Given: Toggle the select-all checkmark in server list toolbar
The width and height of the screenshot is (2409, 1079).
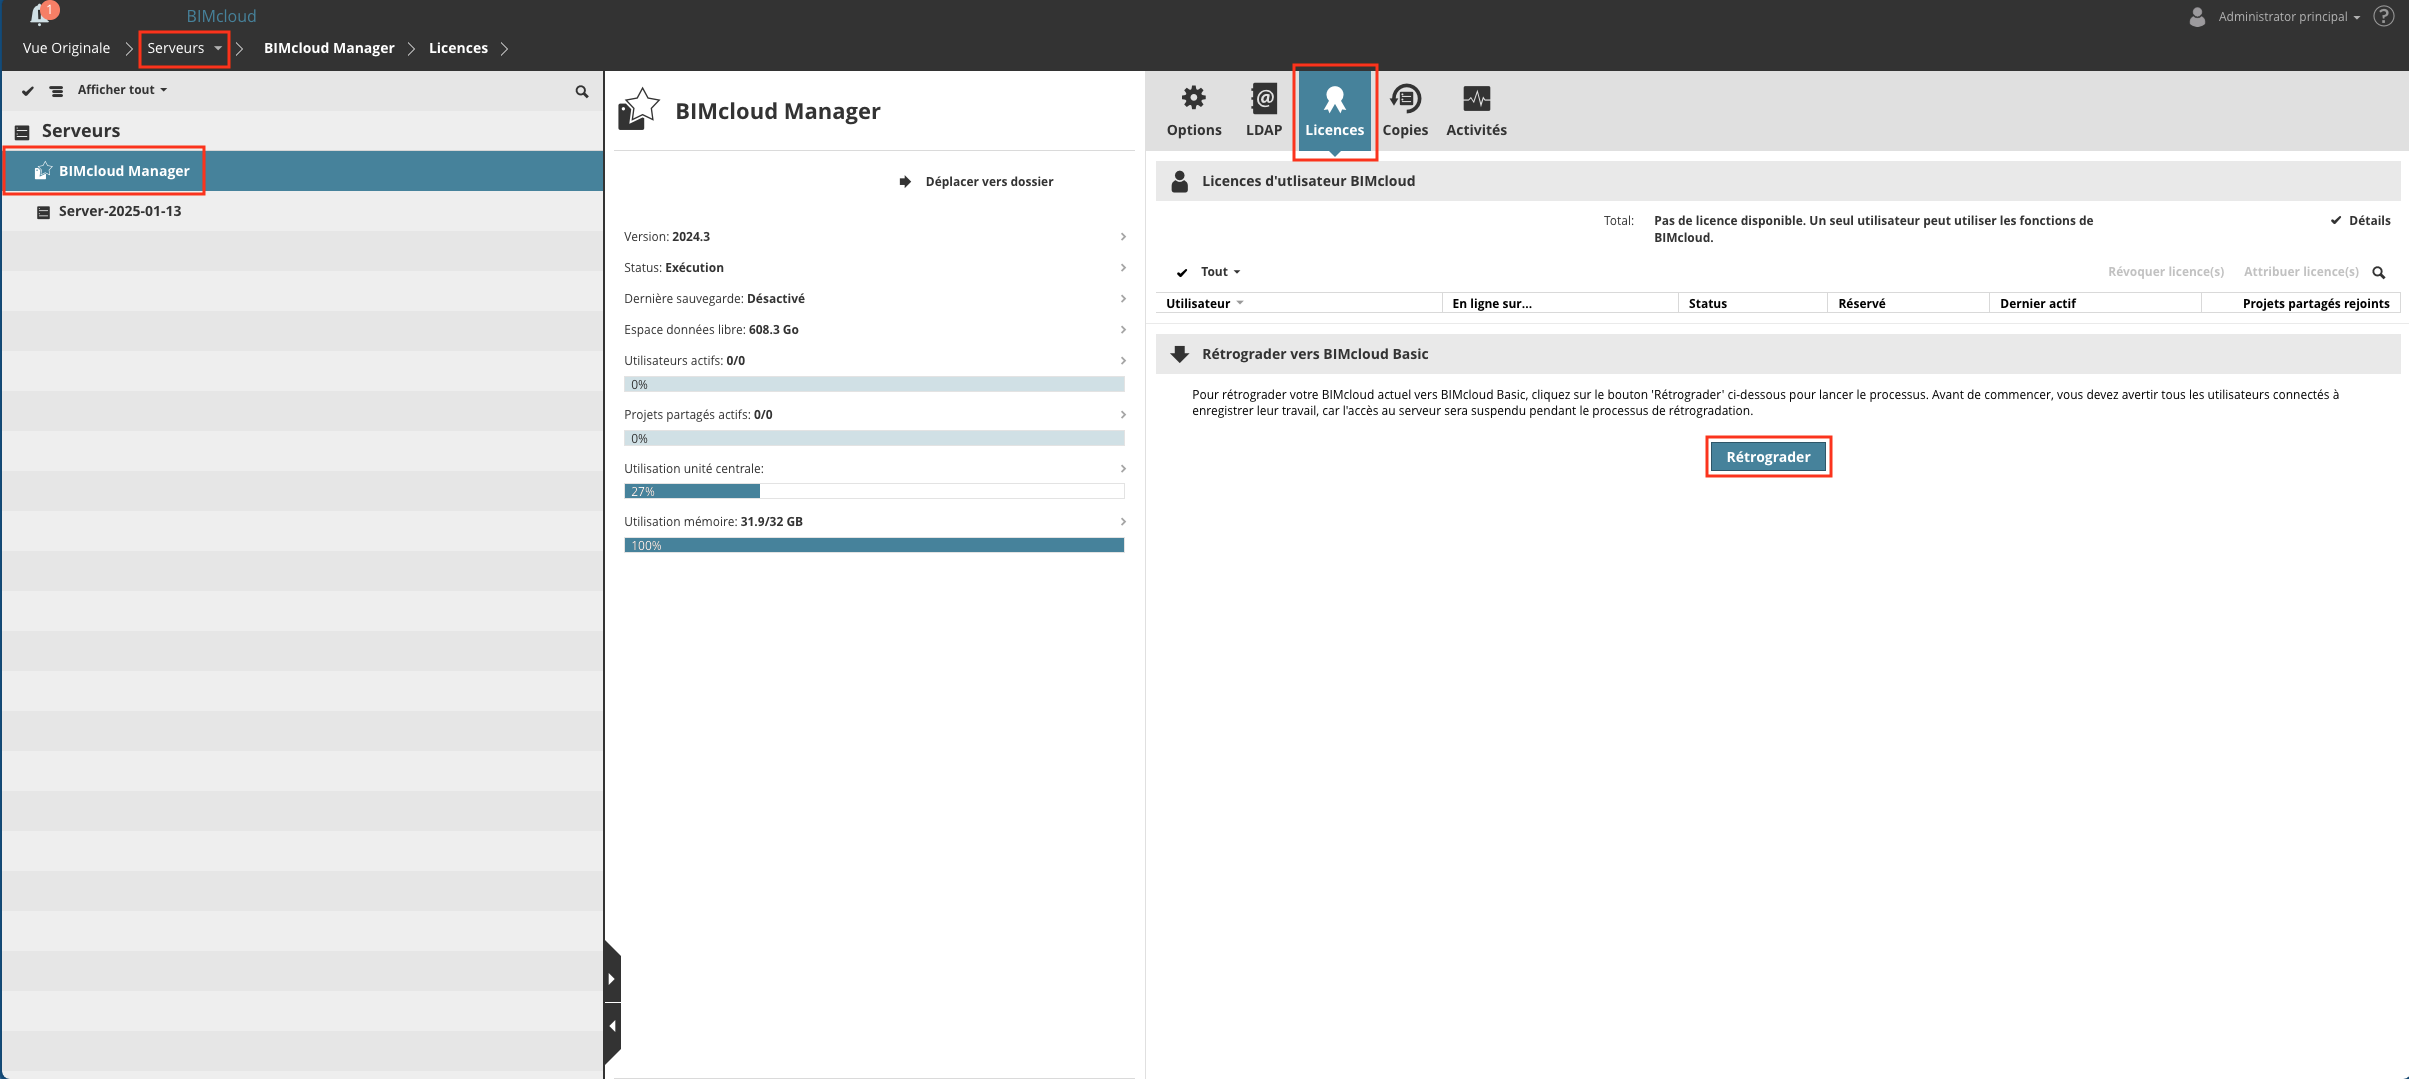Looking at the screenshot, I should [x=28, y=91].
